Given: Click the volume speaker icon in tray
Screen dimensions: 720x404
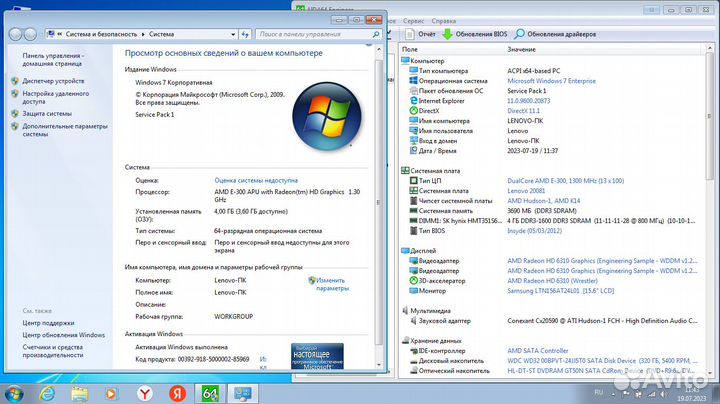Looking at the screenshot, I should coord(663,394).
